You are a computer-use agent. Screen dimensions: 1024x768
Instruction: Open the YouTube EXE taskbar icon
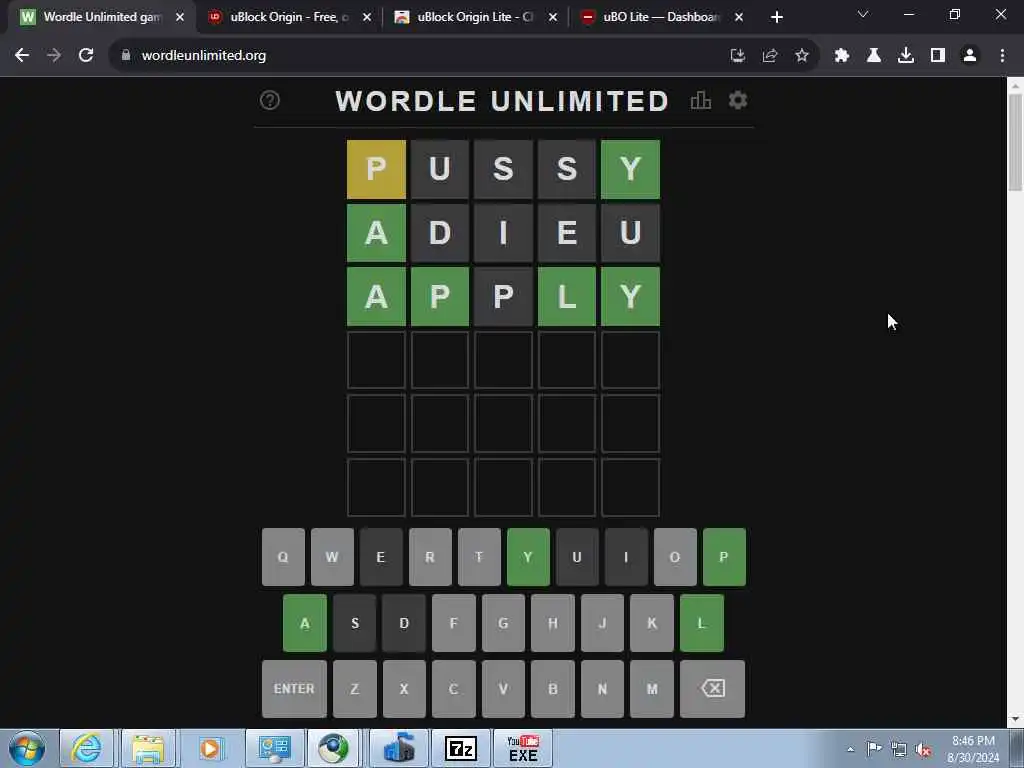click(x=523, y=748)
